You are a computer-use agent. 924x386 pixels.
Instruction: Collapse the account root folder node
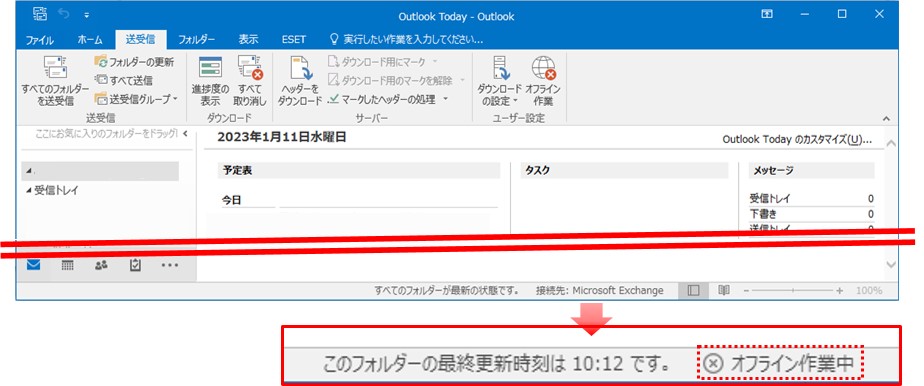[x=29, y=171]
